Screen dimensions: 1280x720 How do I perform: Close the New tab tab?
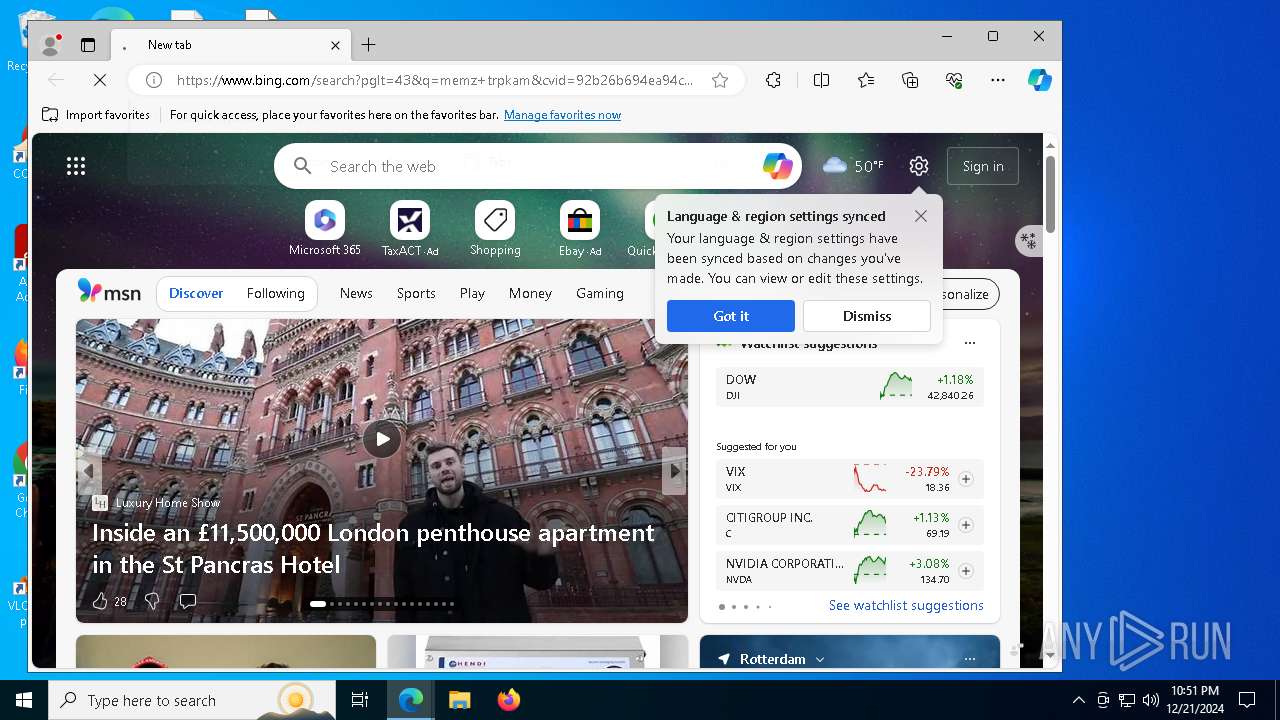click(336, 45)
